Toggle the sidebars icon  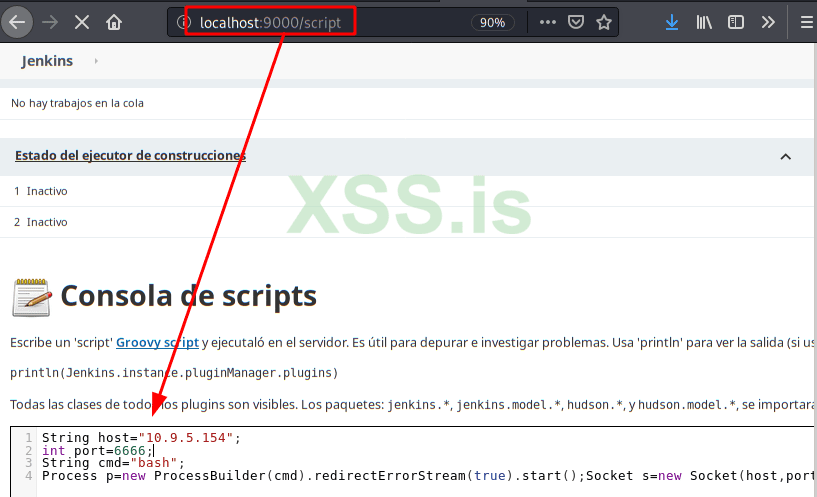click(736, 22)
